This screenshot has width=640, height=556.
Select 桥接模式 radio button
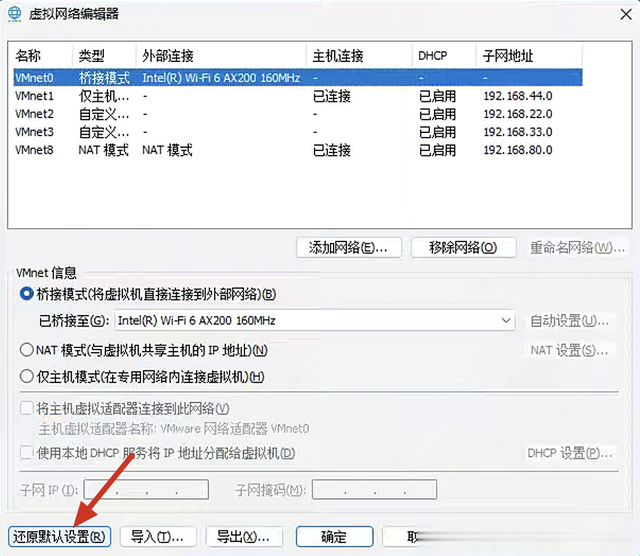pos(27,294)
